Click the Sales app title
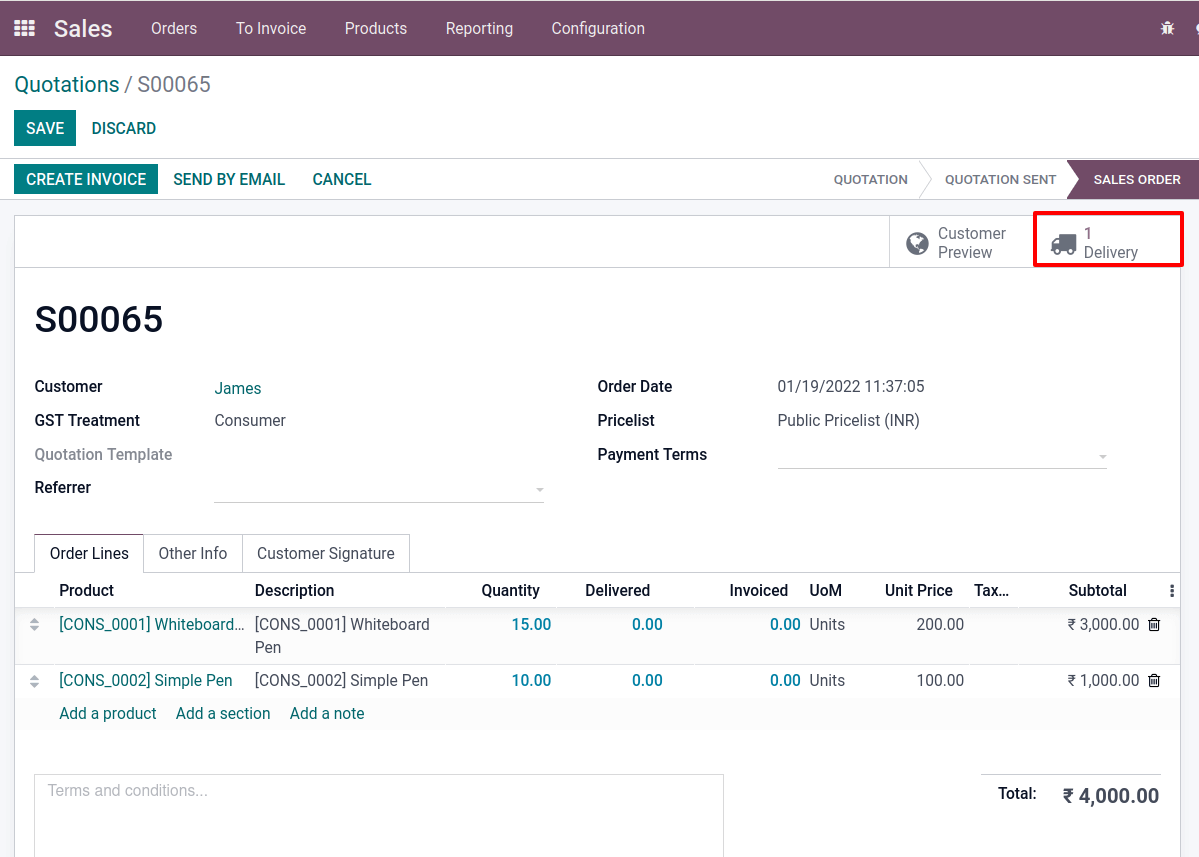This screenshot has height=857, width=1199. point(83,28)
